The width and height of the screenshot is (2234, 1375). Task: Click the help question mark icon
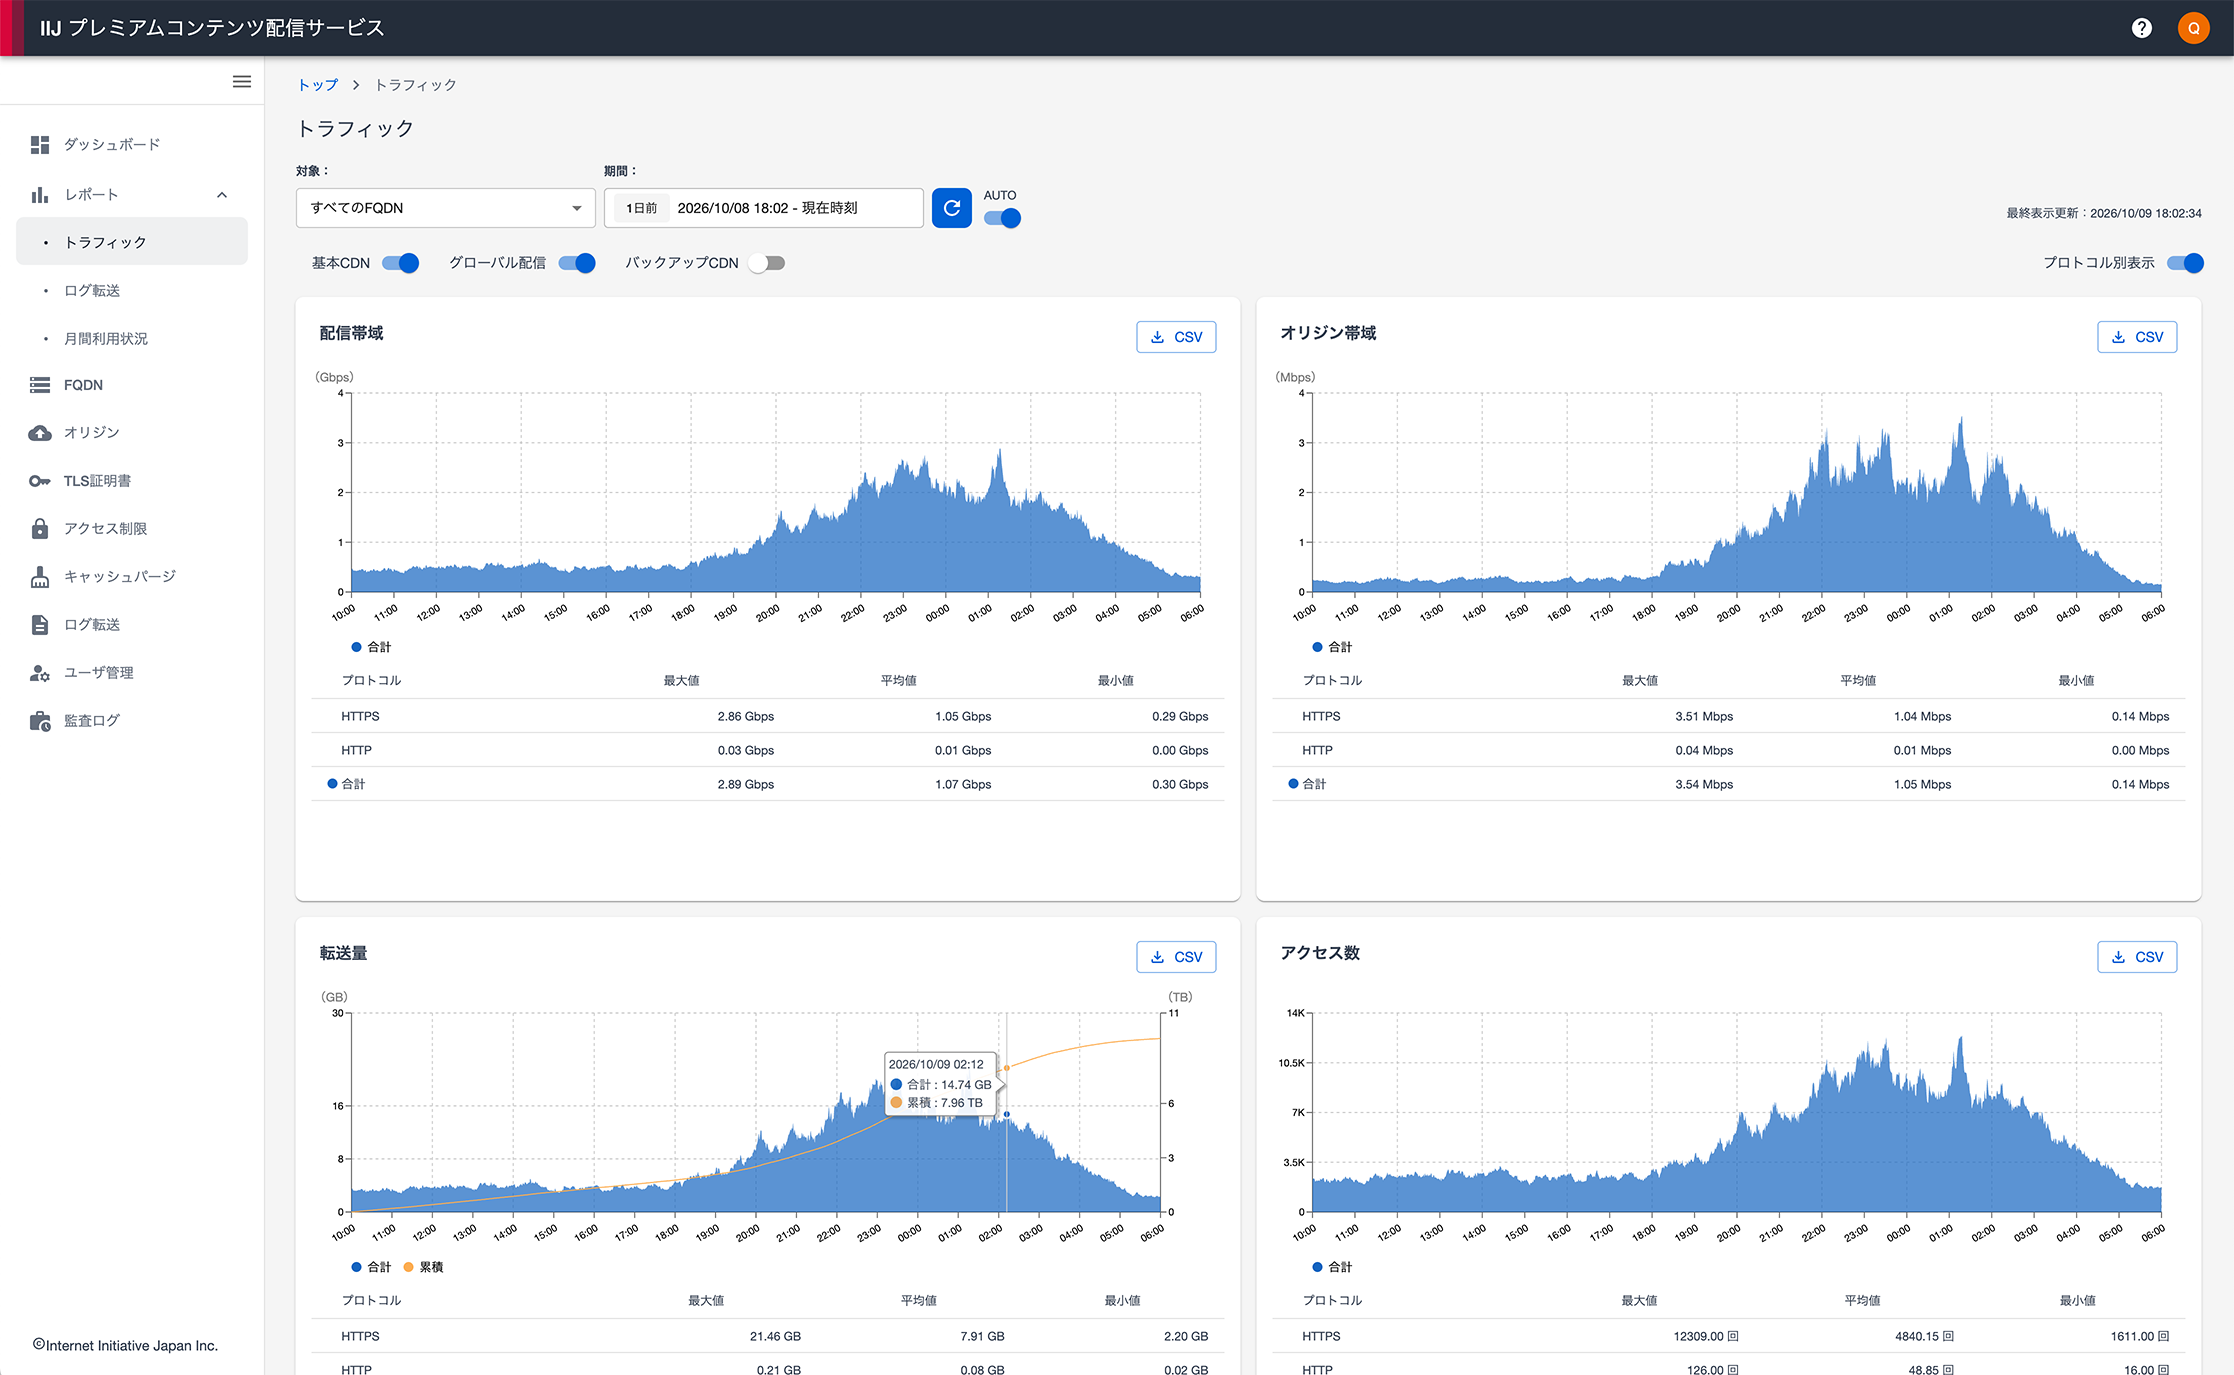(x=2141, y=28)
